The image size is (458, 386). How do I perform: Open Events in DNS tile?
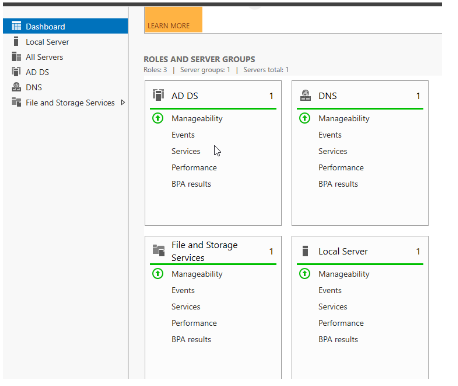(330, 135)
